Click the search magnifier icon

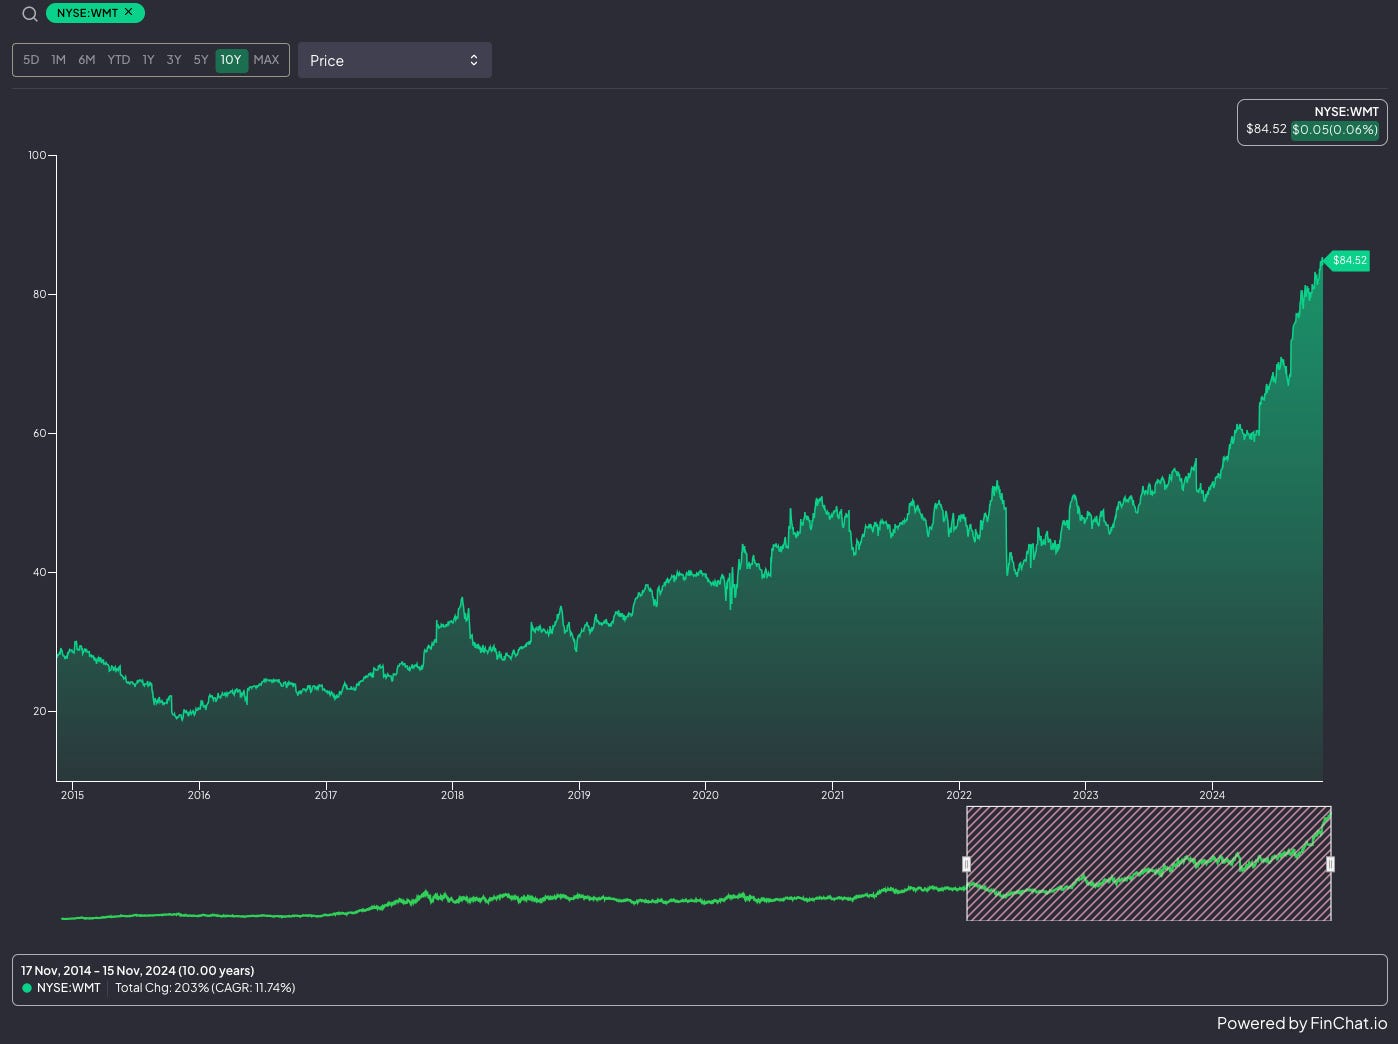(30, 14)
